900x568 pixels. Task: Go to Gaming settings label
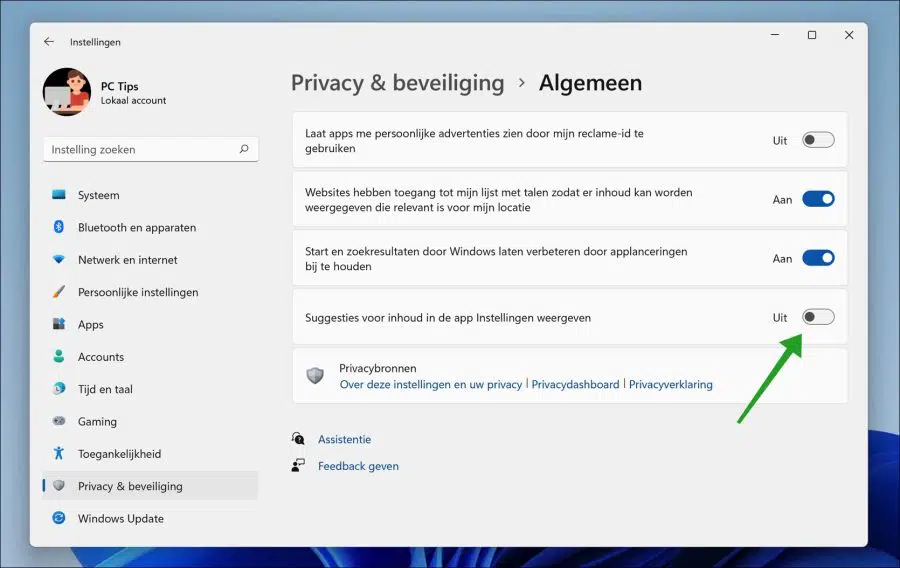click(x=97, y=422)
